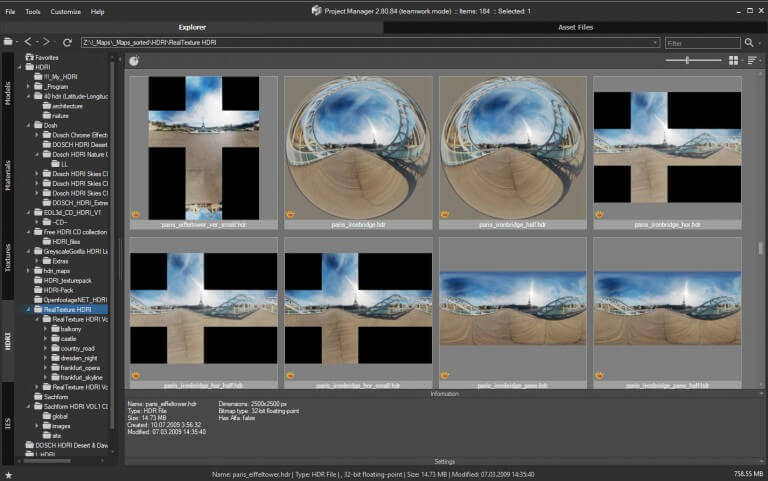Switch to the Textures side tab

pos(8,257)
